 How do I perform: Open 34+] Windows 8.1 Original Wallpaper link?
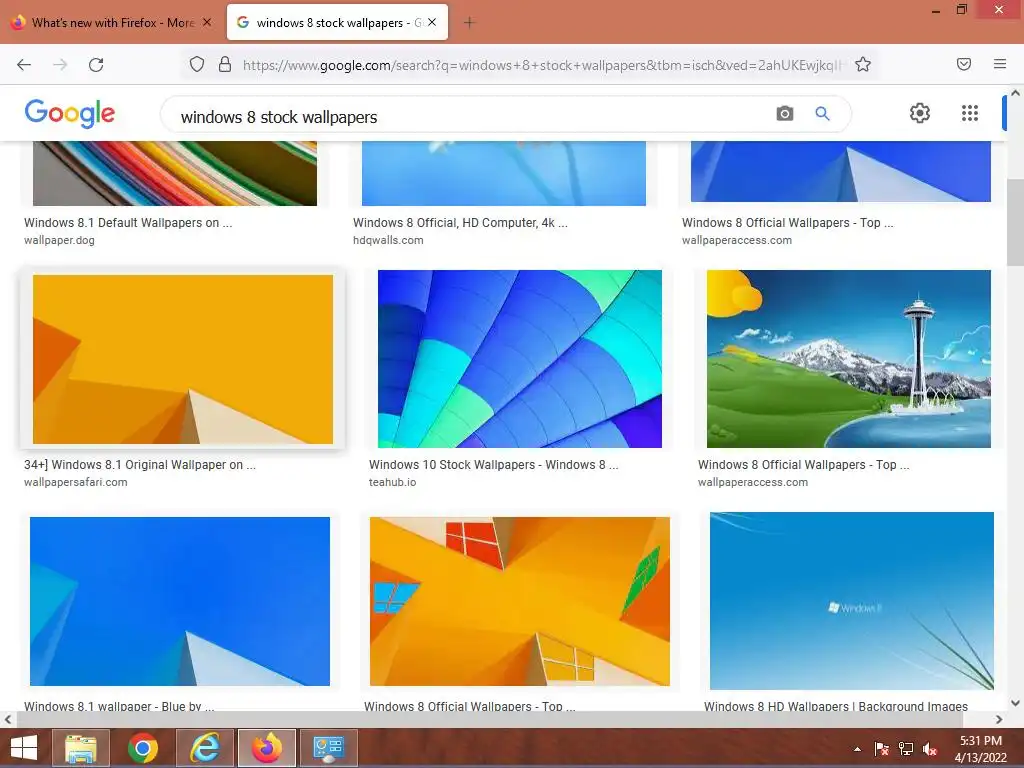(x=140, y=465)
